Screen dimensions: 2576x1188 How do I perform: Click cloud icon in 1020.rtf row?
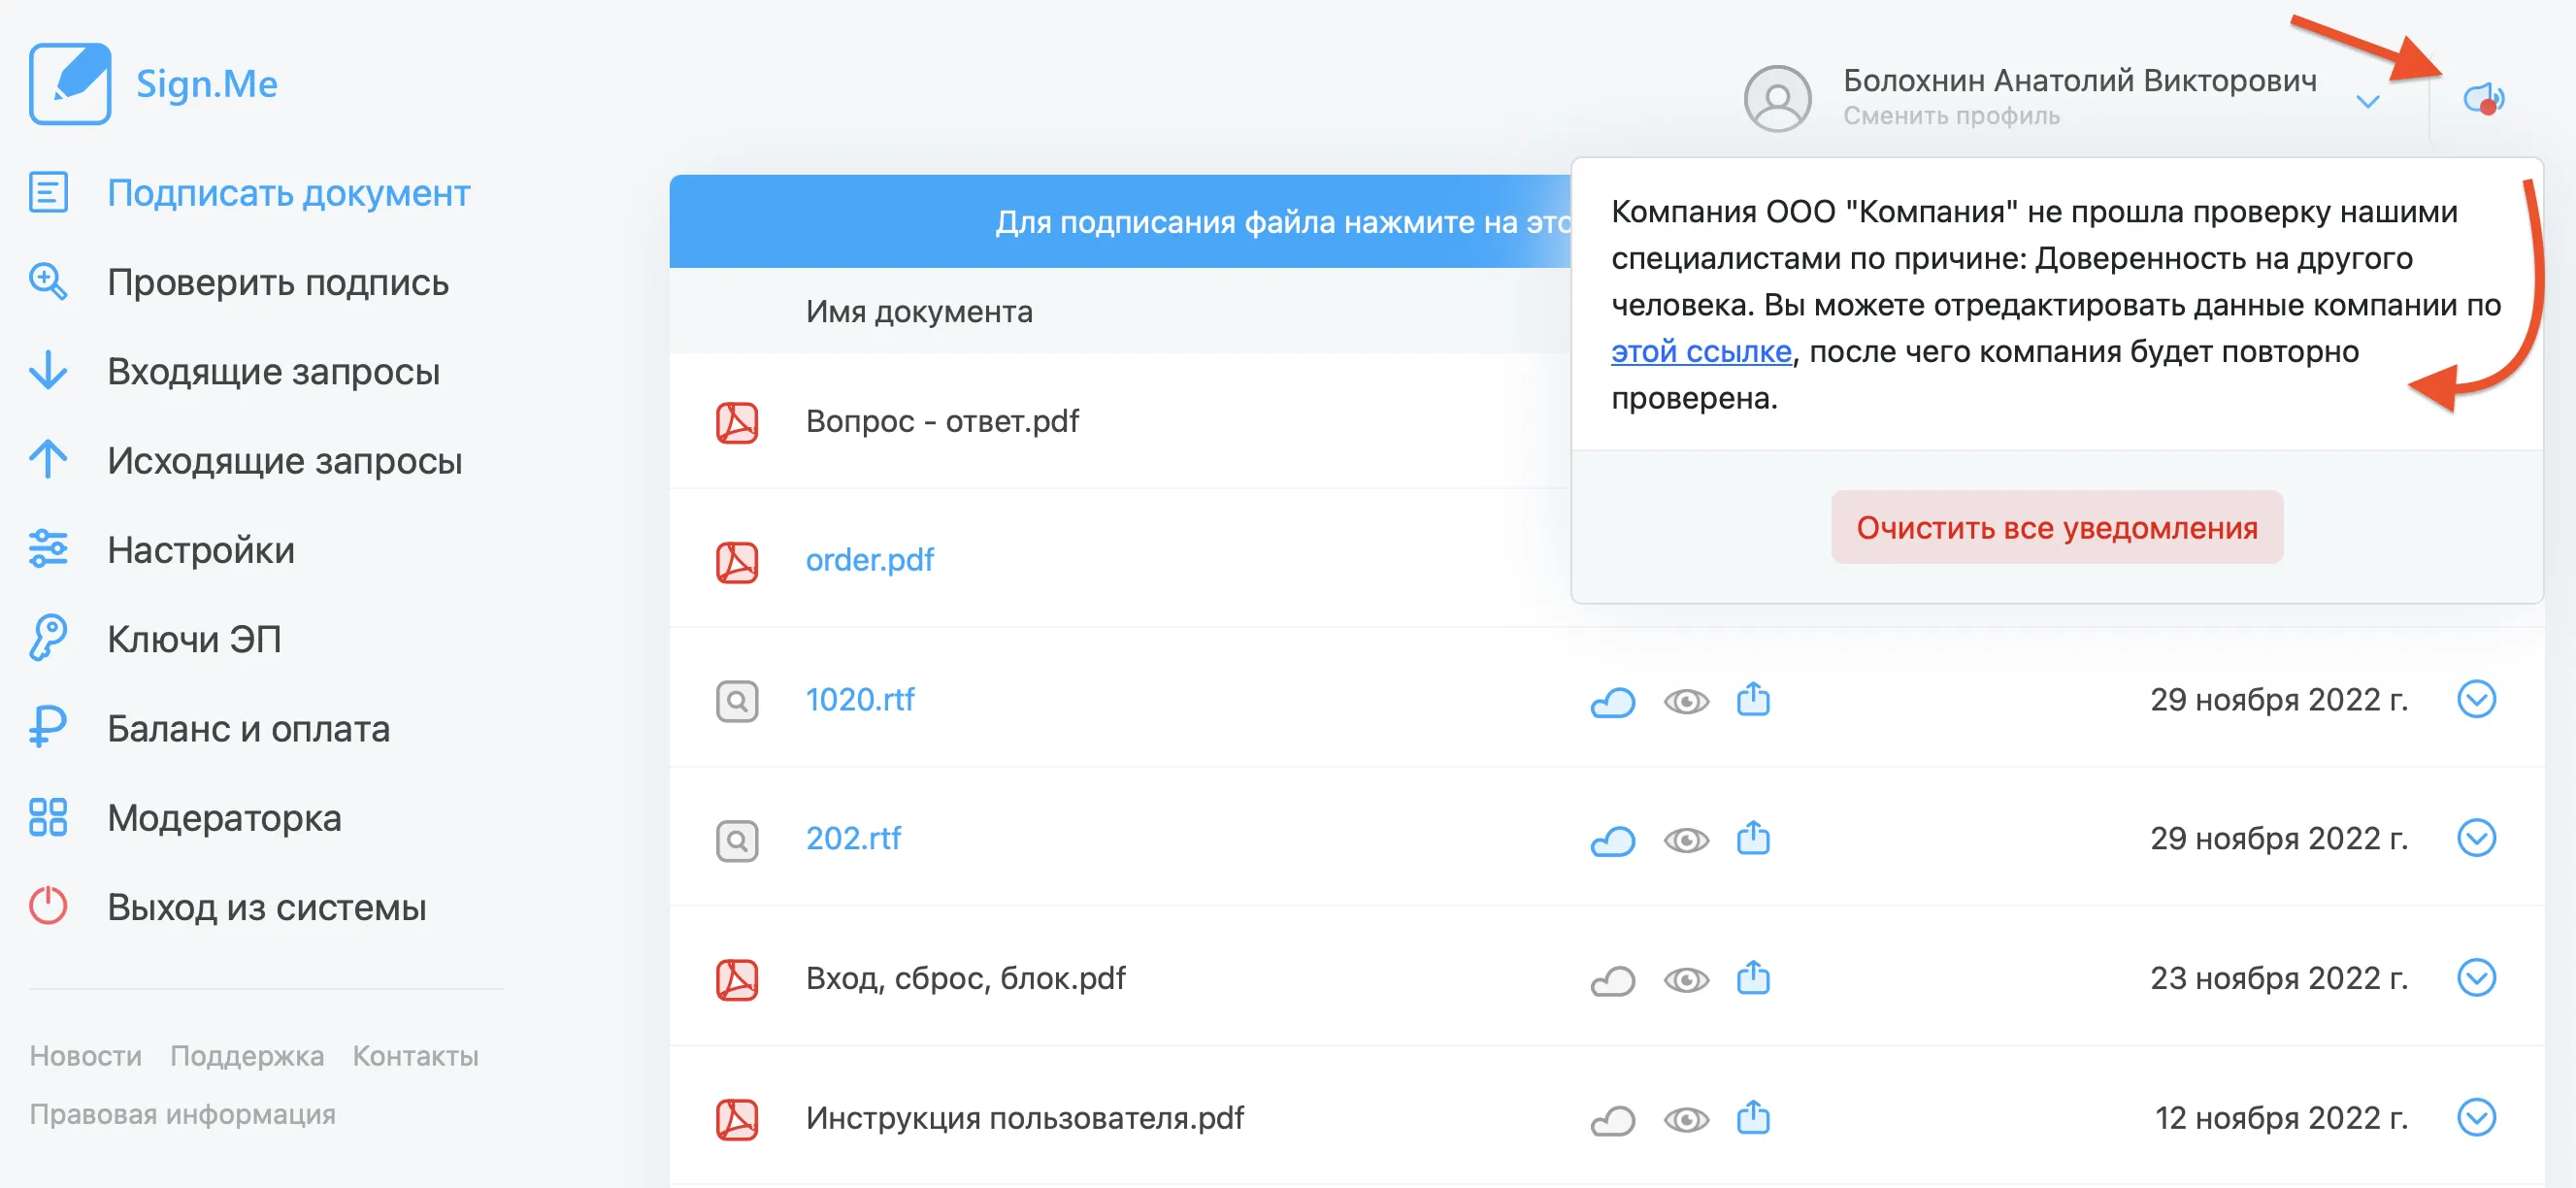click(x=1612, y=702)
